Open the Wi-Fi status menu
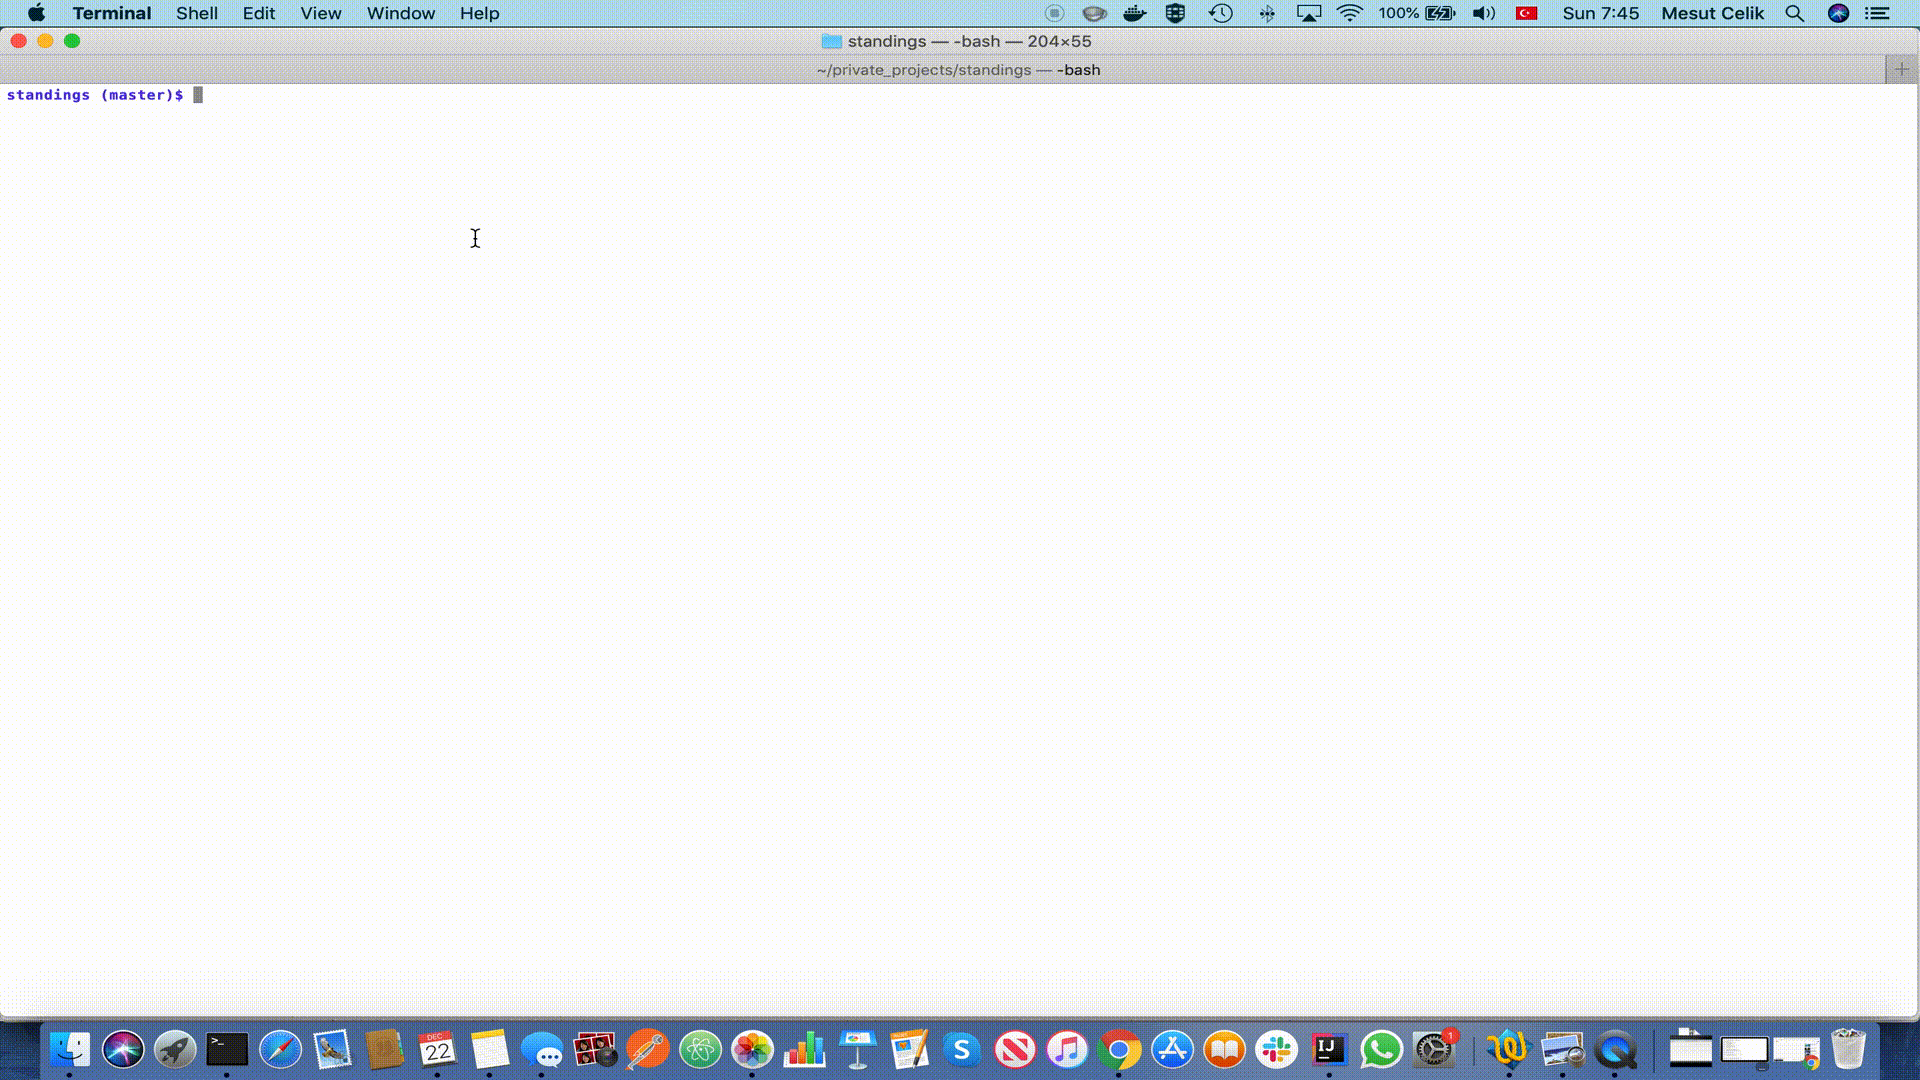This screenshot has height=1080, width=1920. [1349, 13]
